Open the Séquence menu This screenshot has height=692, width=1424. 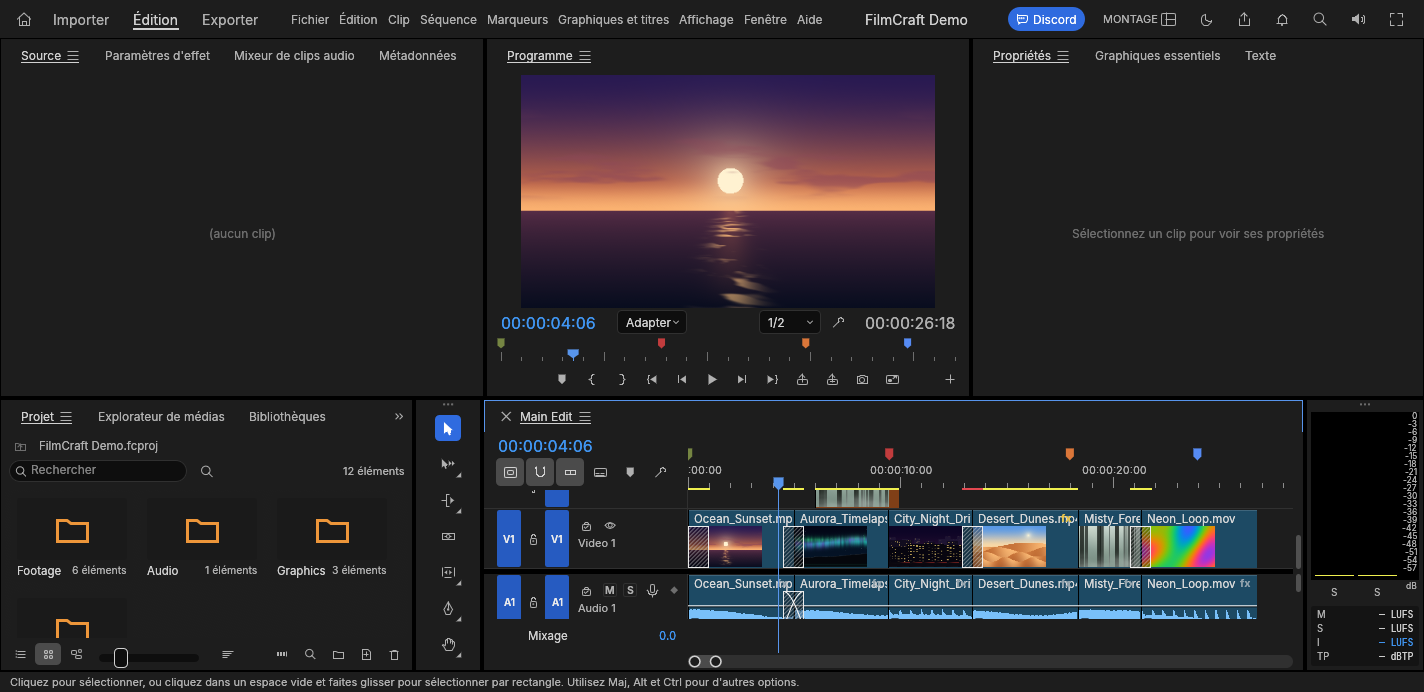pos(448,20)
